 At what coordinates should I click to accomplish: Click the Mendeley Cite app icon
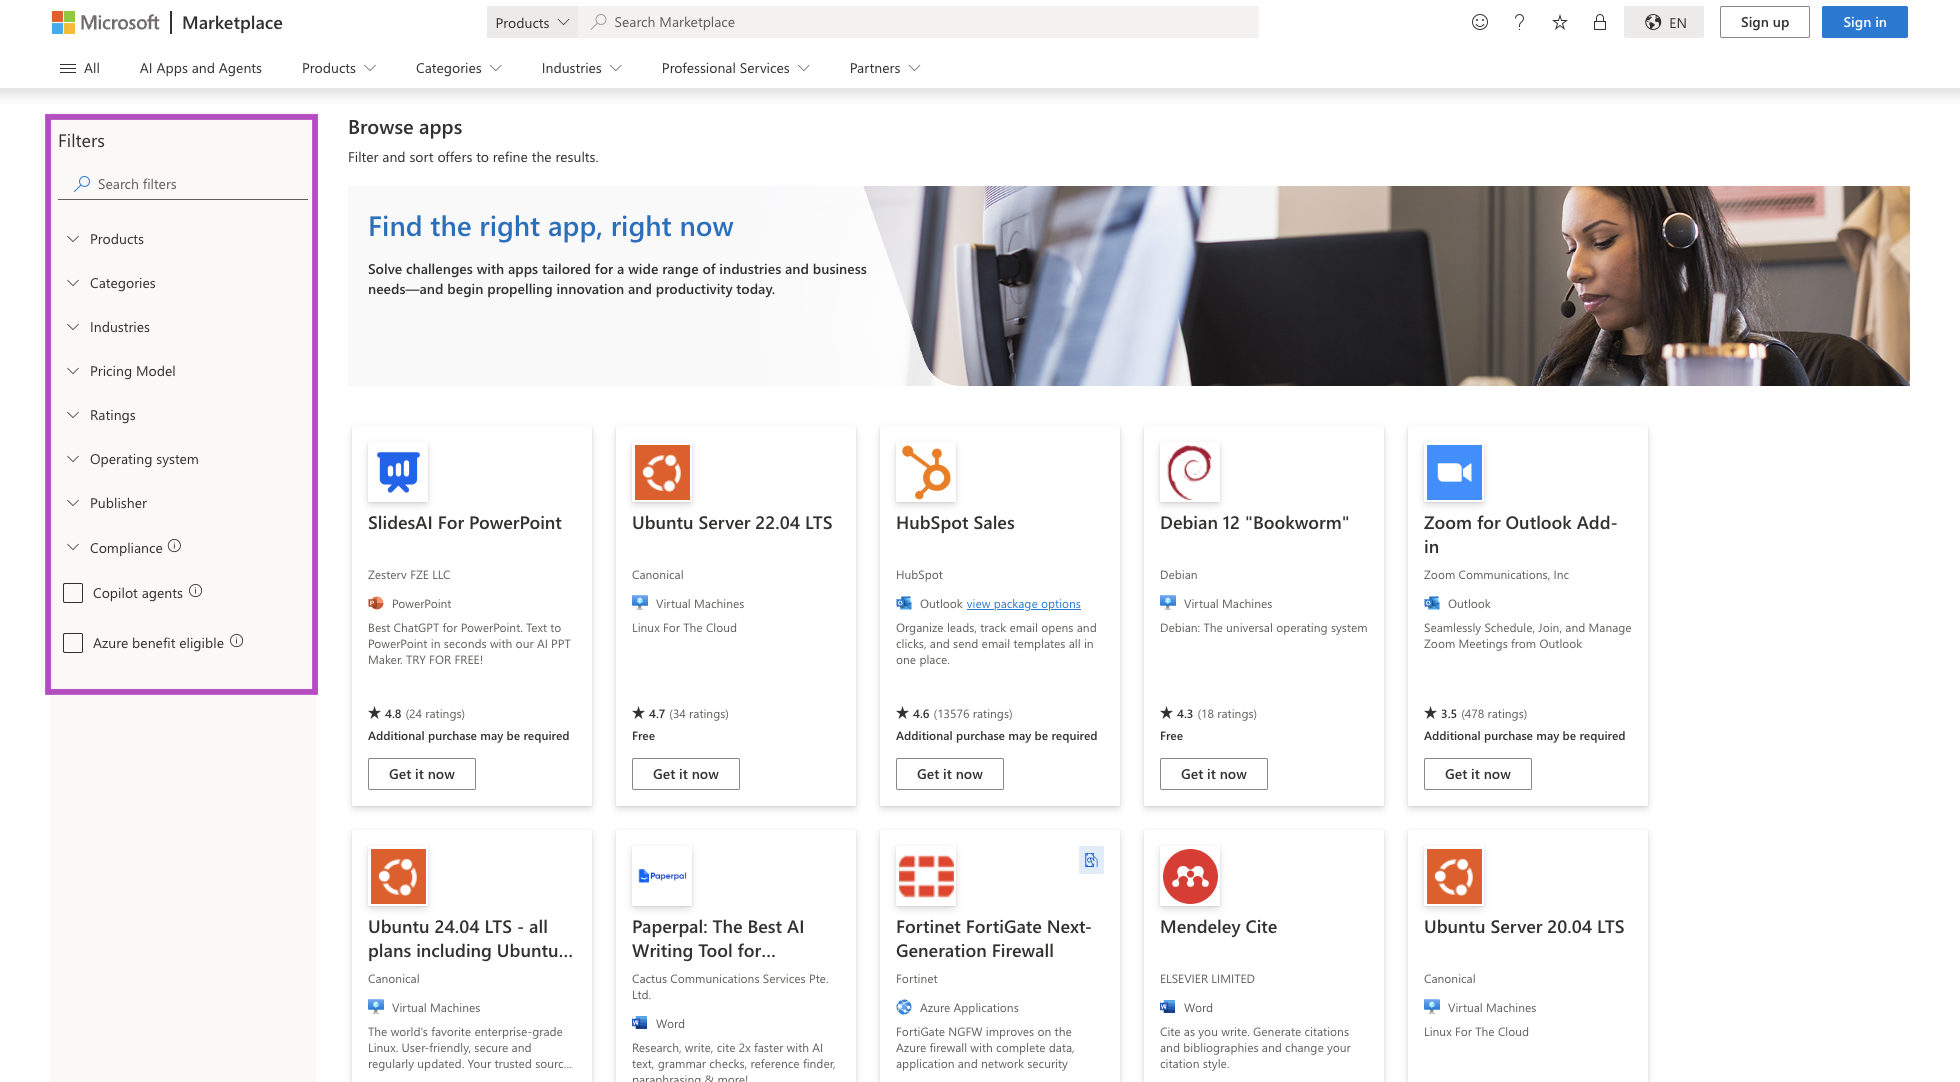1190,876
